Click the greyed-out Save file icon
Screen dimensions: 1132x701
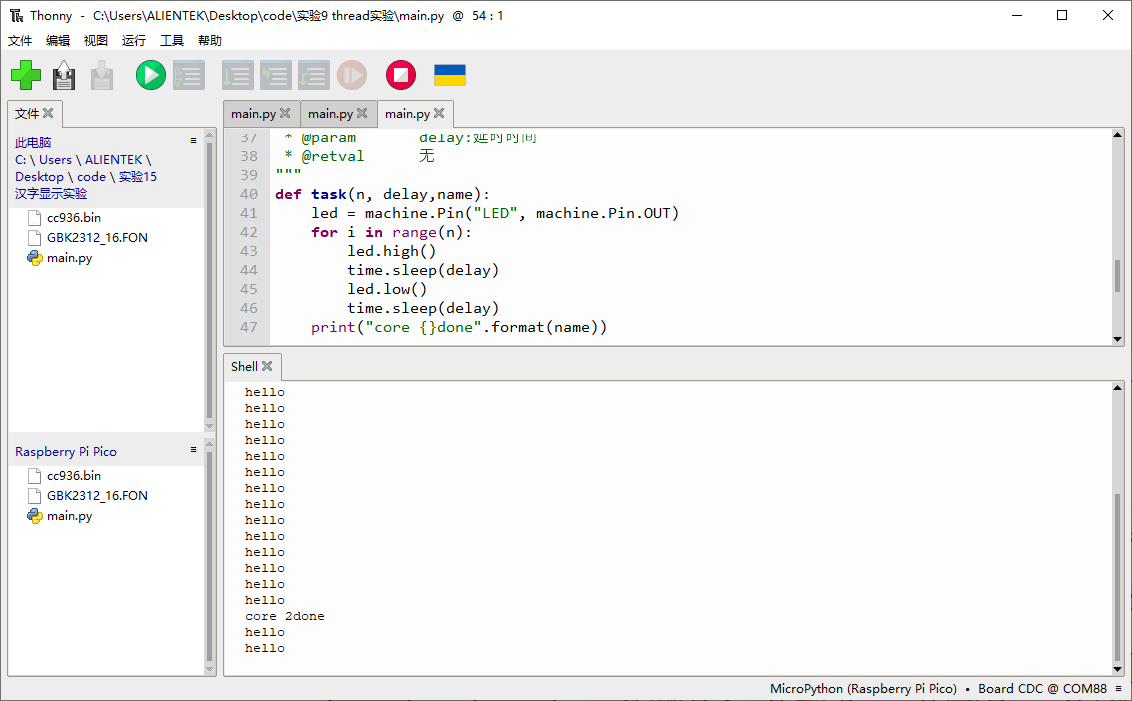(102, 75)
